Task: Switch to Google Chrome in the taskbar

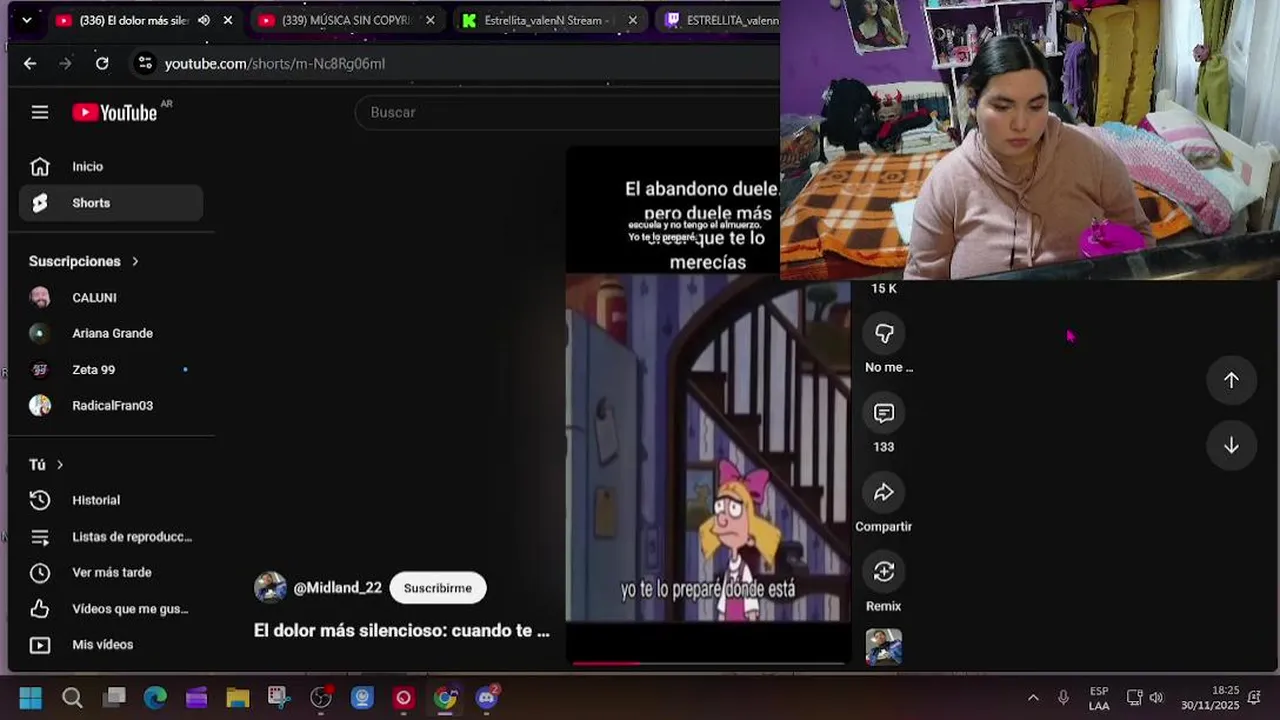Action: 445,698
